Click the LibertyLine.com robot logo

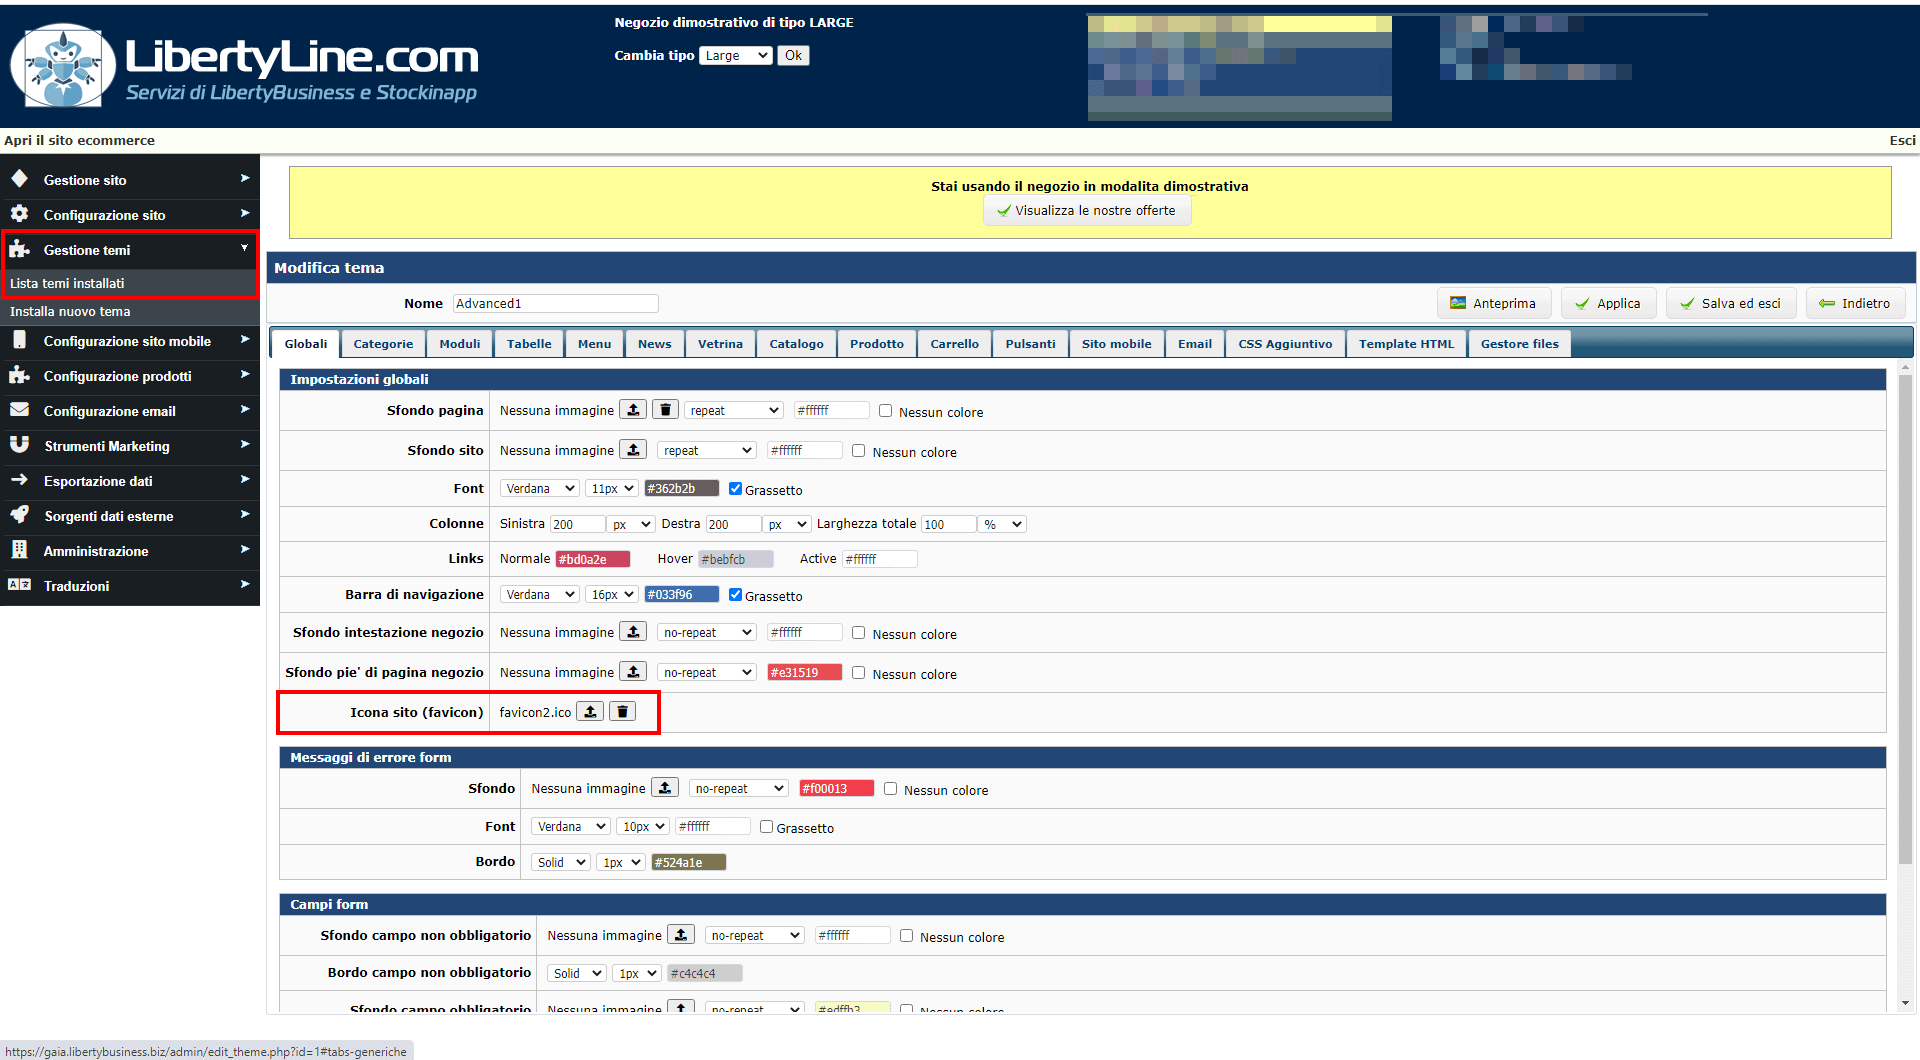pos(63,66)
